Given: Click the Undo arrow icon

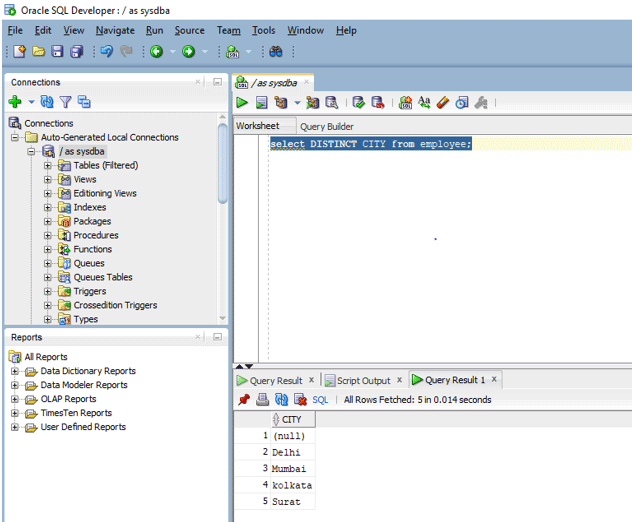Looking at the screenshot, I should (x=107, y=52).
